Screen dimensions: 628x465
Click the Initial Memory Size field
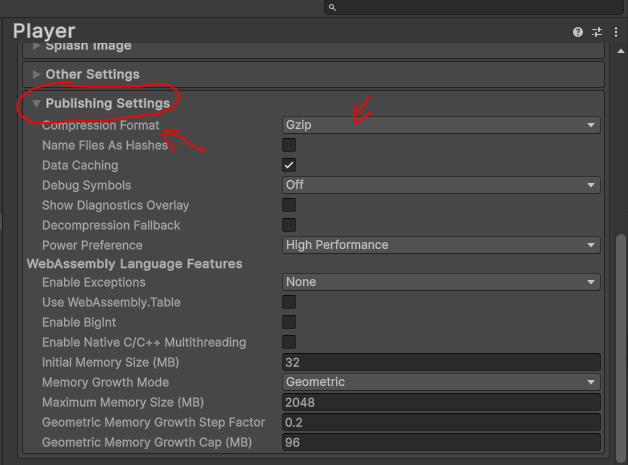point(440,362)
